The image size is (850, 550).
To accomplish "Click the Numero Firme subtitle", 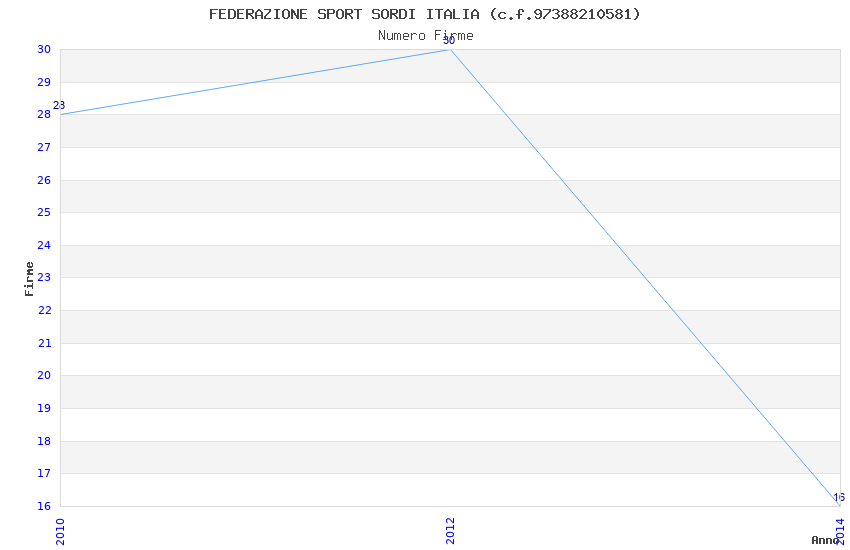I will pos(426,36).
